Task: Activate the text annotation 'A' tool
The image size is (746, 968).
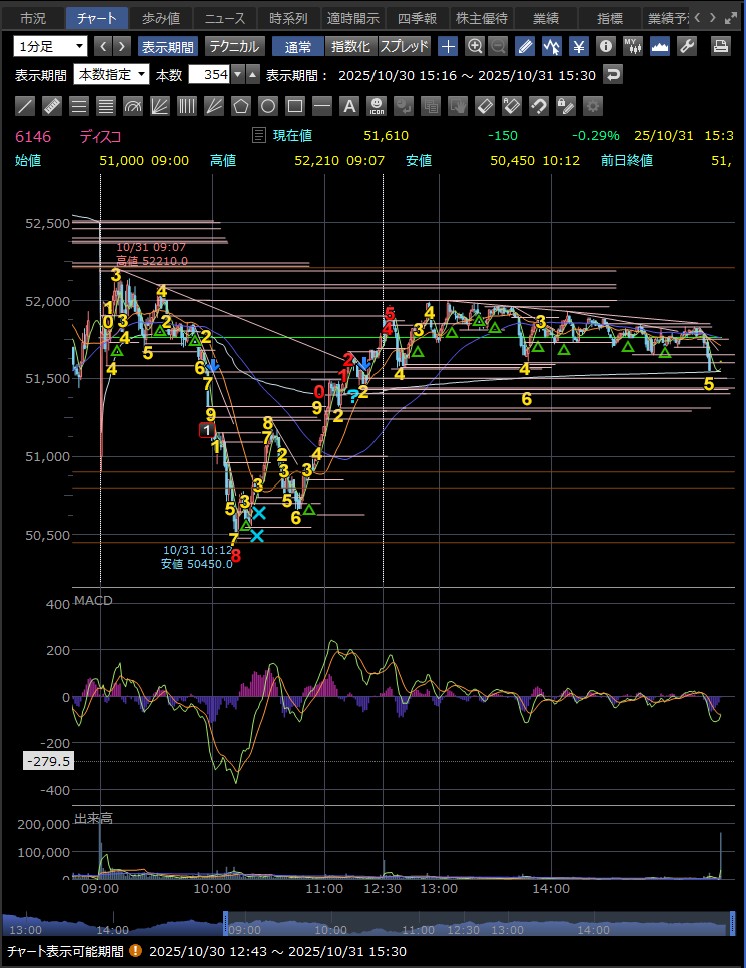Action: click(349, 105)
